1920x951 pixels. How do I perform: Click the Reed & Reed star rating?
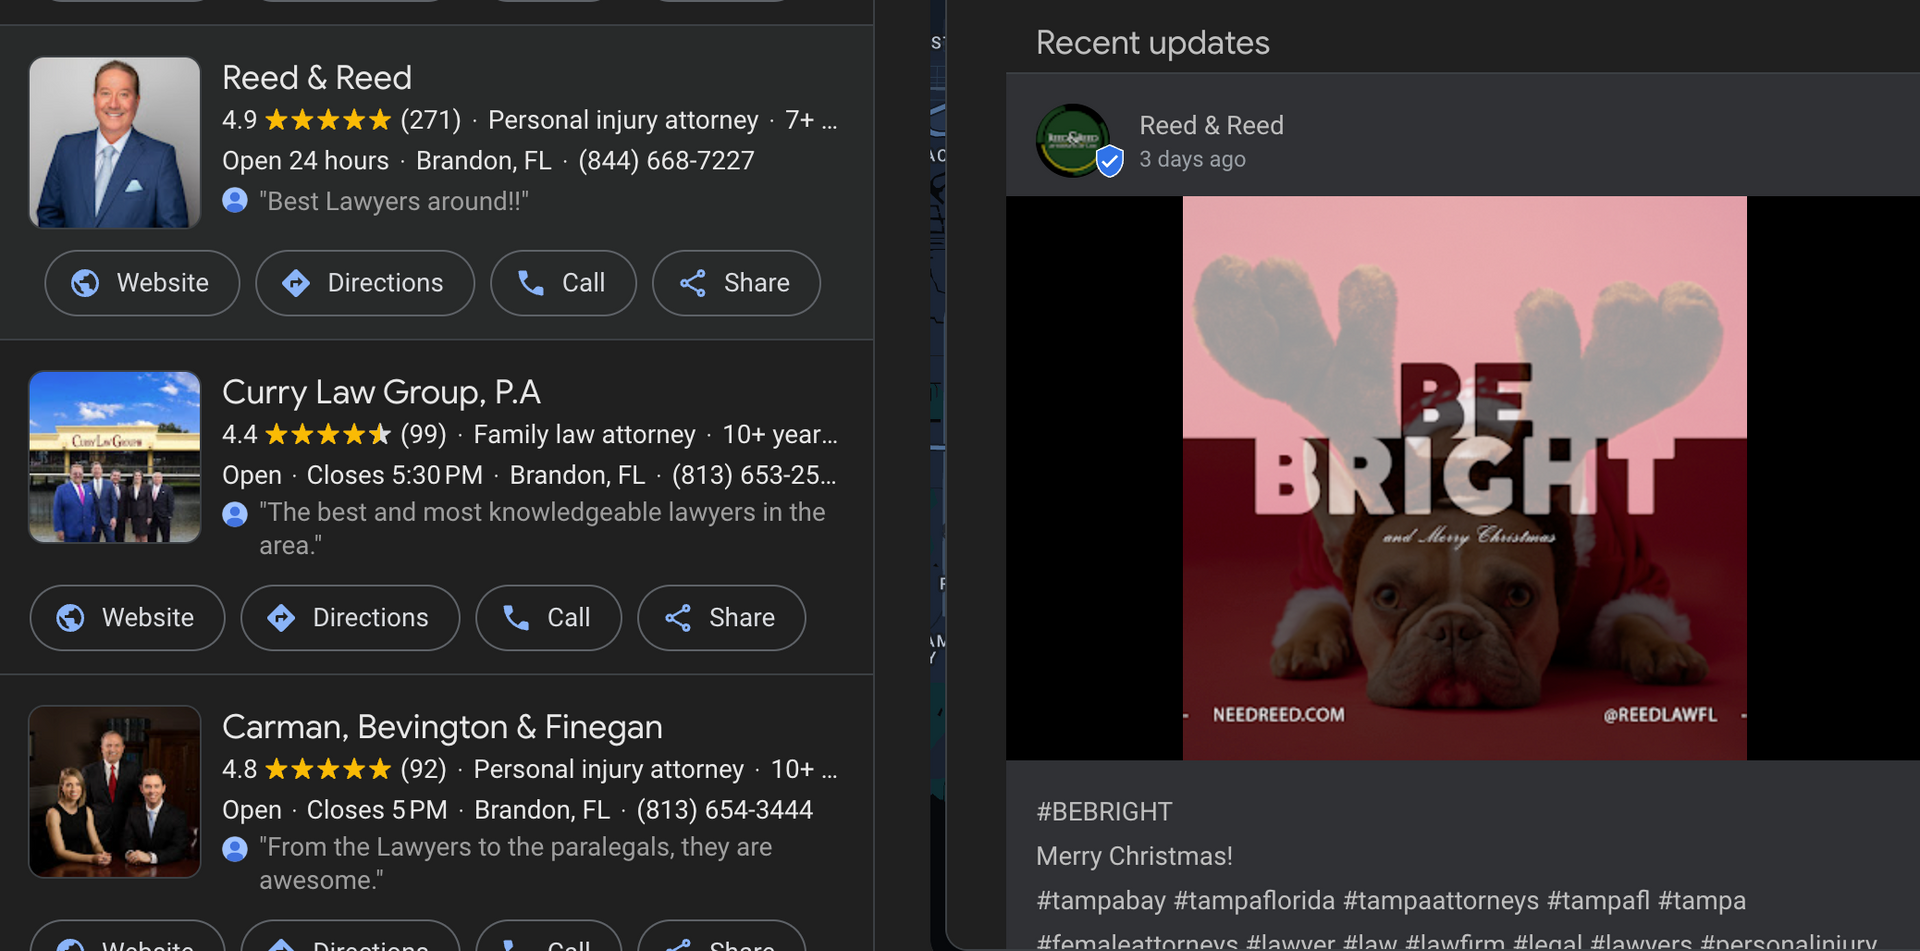point(328,120)
